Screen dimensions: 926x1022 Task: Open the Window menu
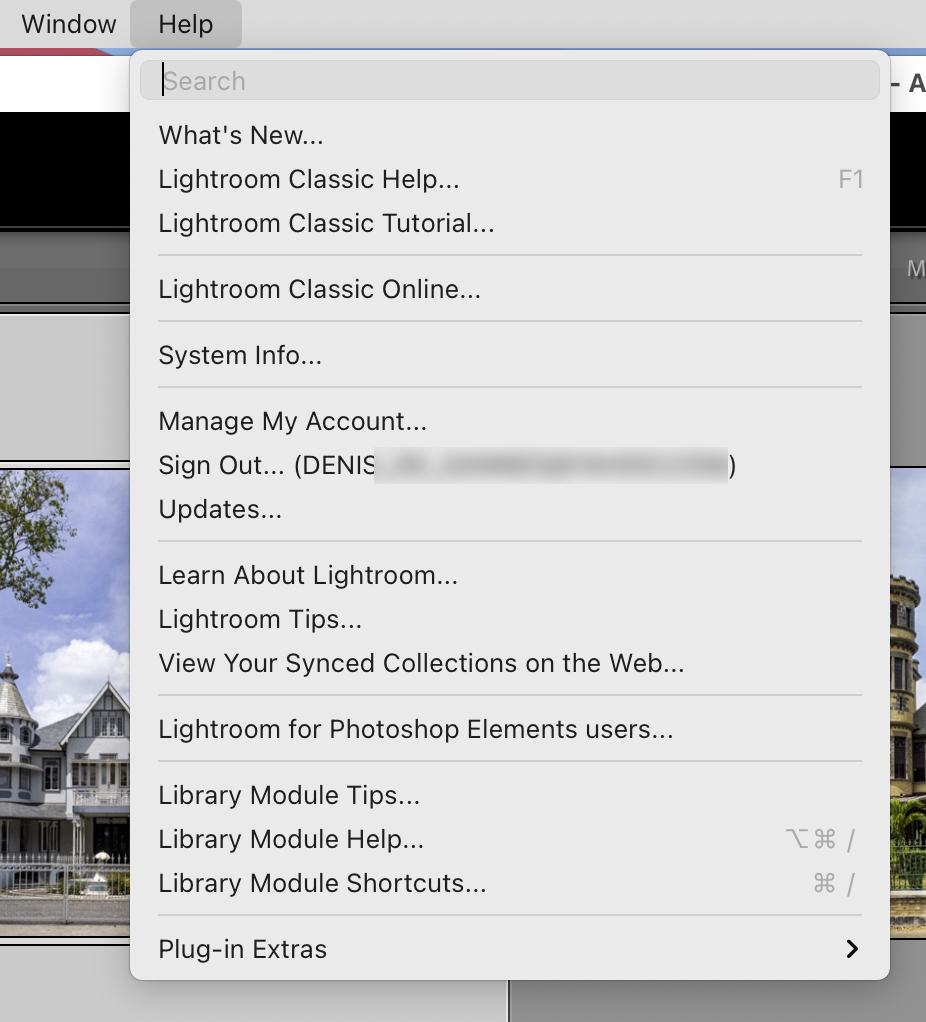tap(66, 23)
